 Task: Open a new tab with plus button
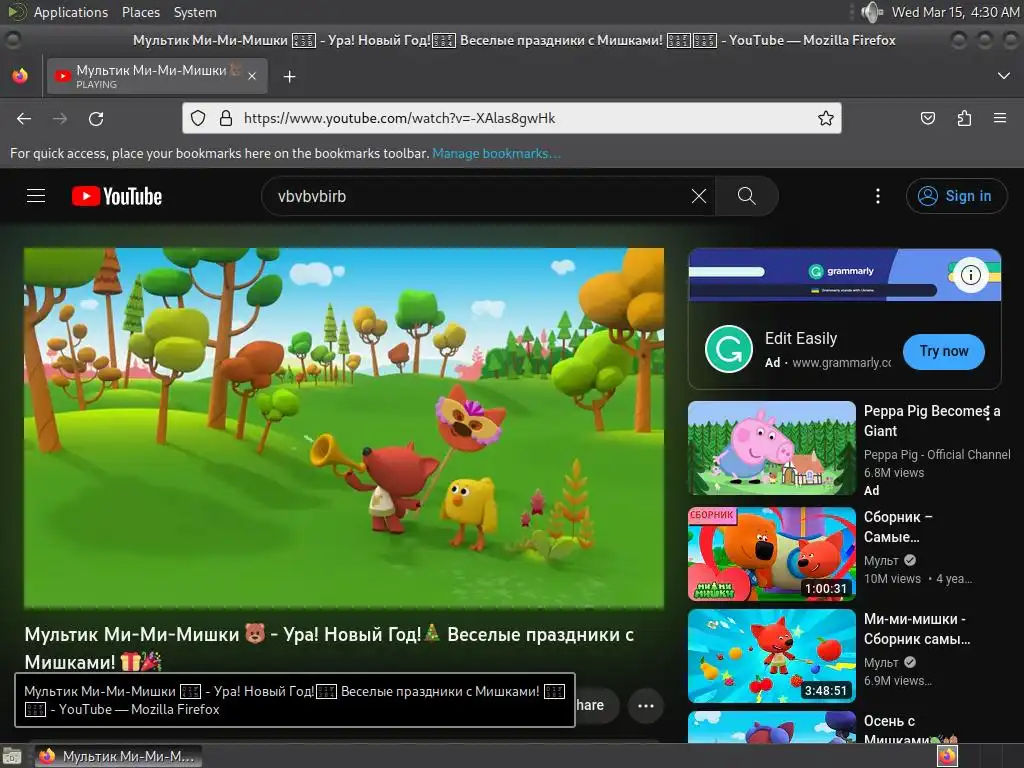[289, 77]
